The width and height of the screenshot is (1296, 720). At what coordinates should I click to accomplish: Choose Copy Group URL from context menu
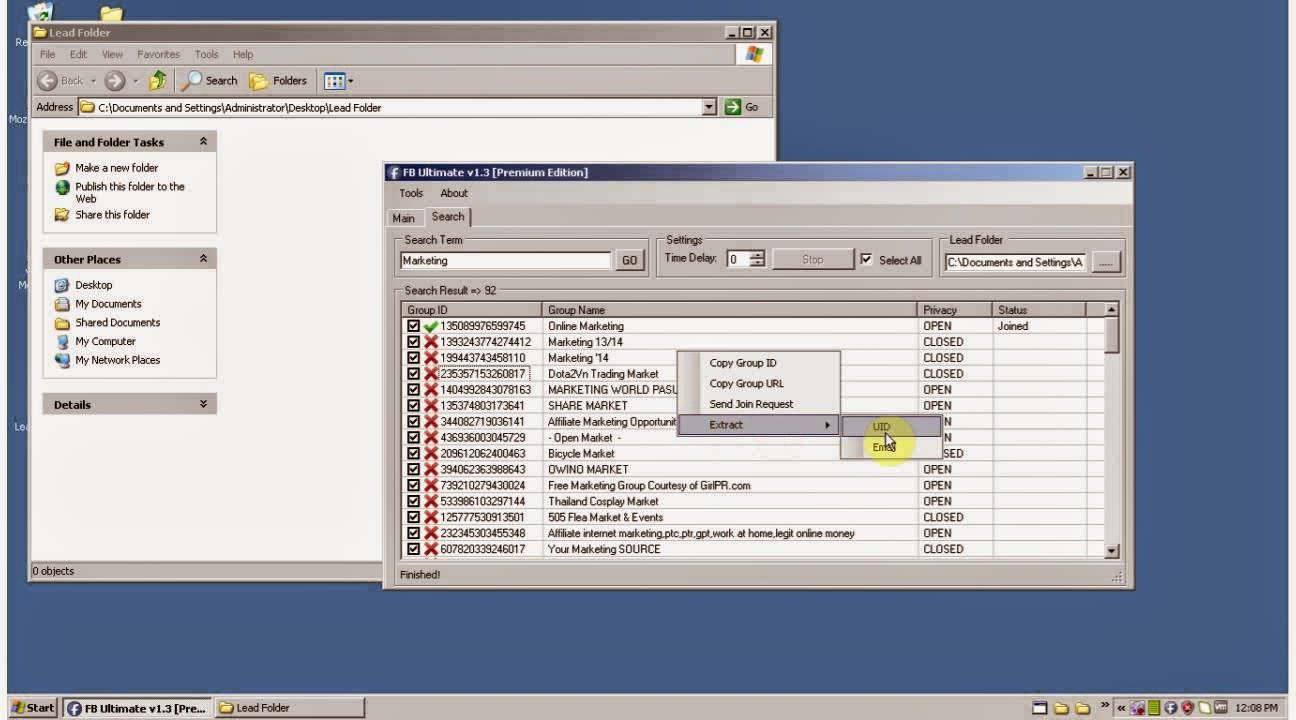tap(746, 384)
